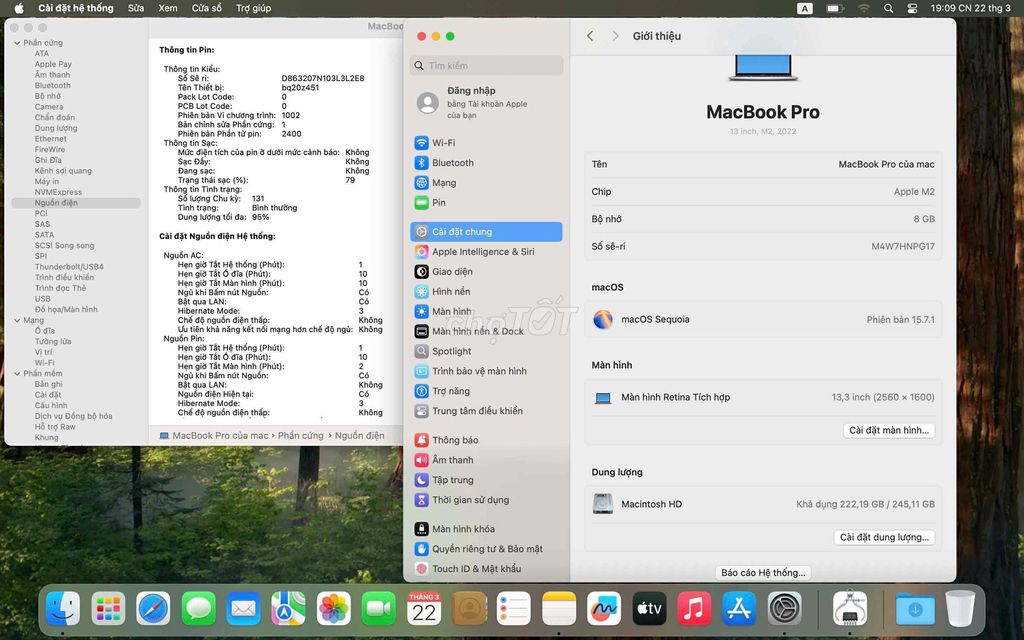Click the Tìm kiếm search field
Viewport: 1024px width, 640px height.
point(485,64)
